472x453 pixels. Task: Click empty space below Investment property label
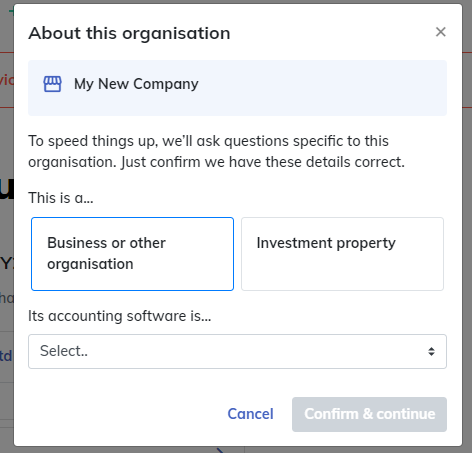tap(342, 272)
